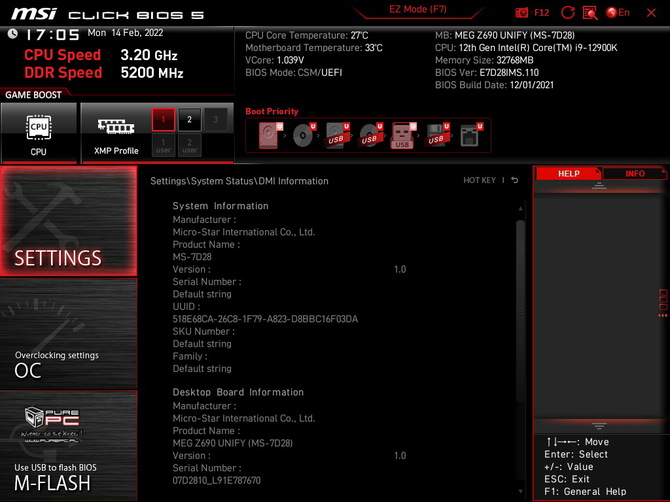
Task: Change language via the En globe icon
Action: [618, 13]
